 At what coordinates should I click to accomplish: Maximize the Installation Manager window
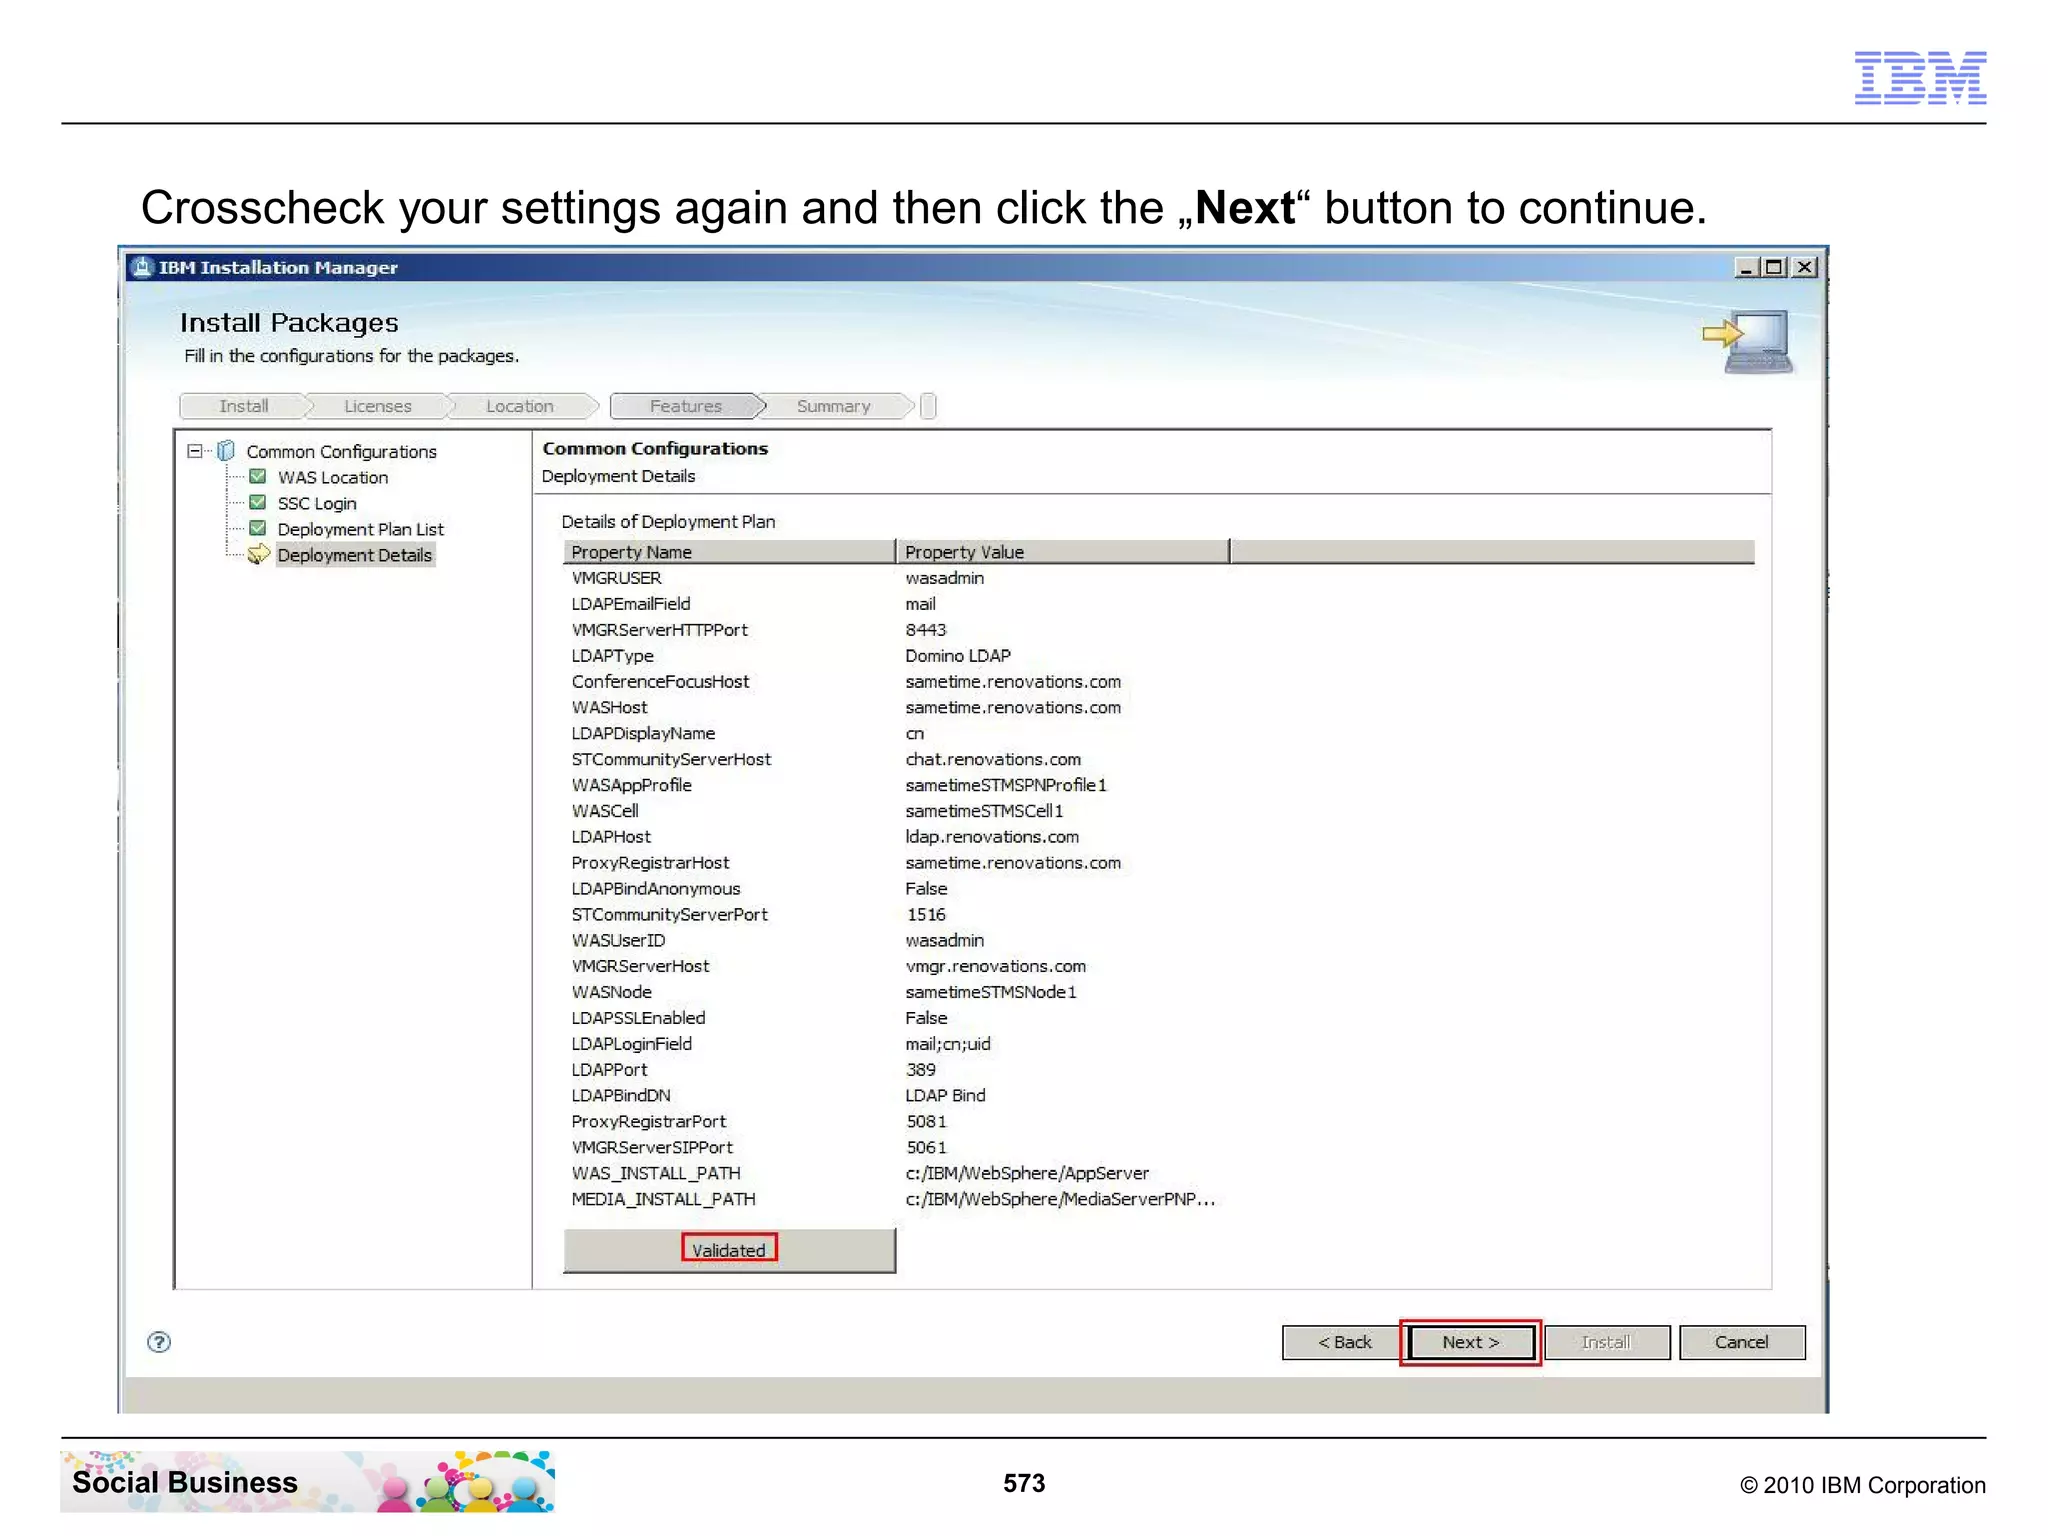1775,267
